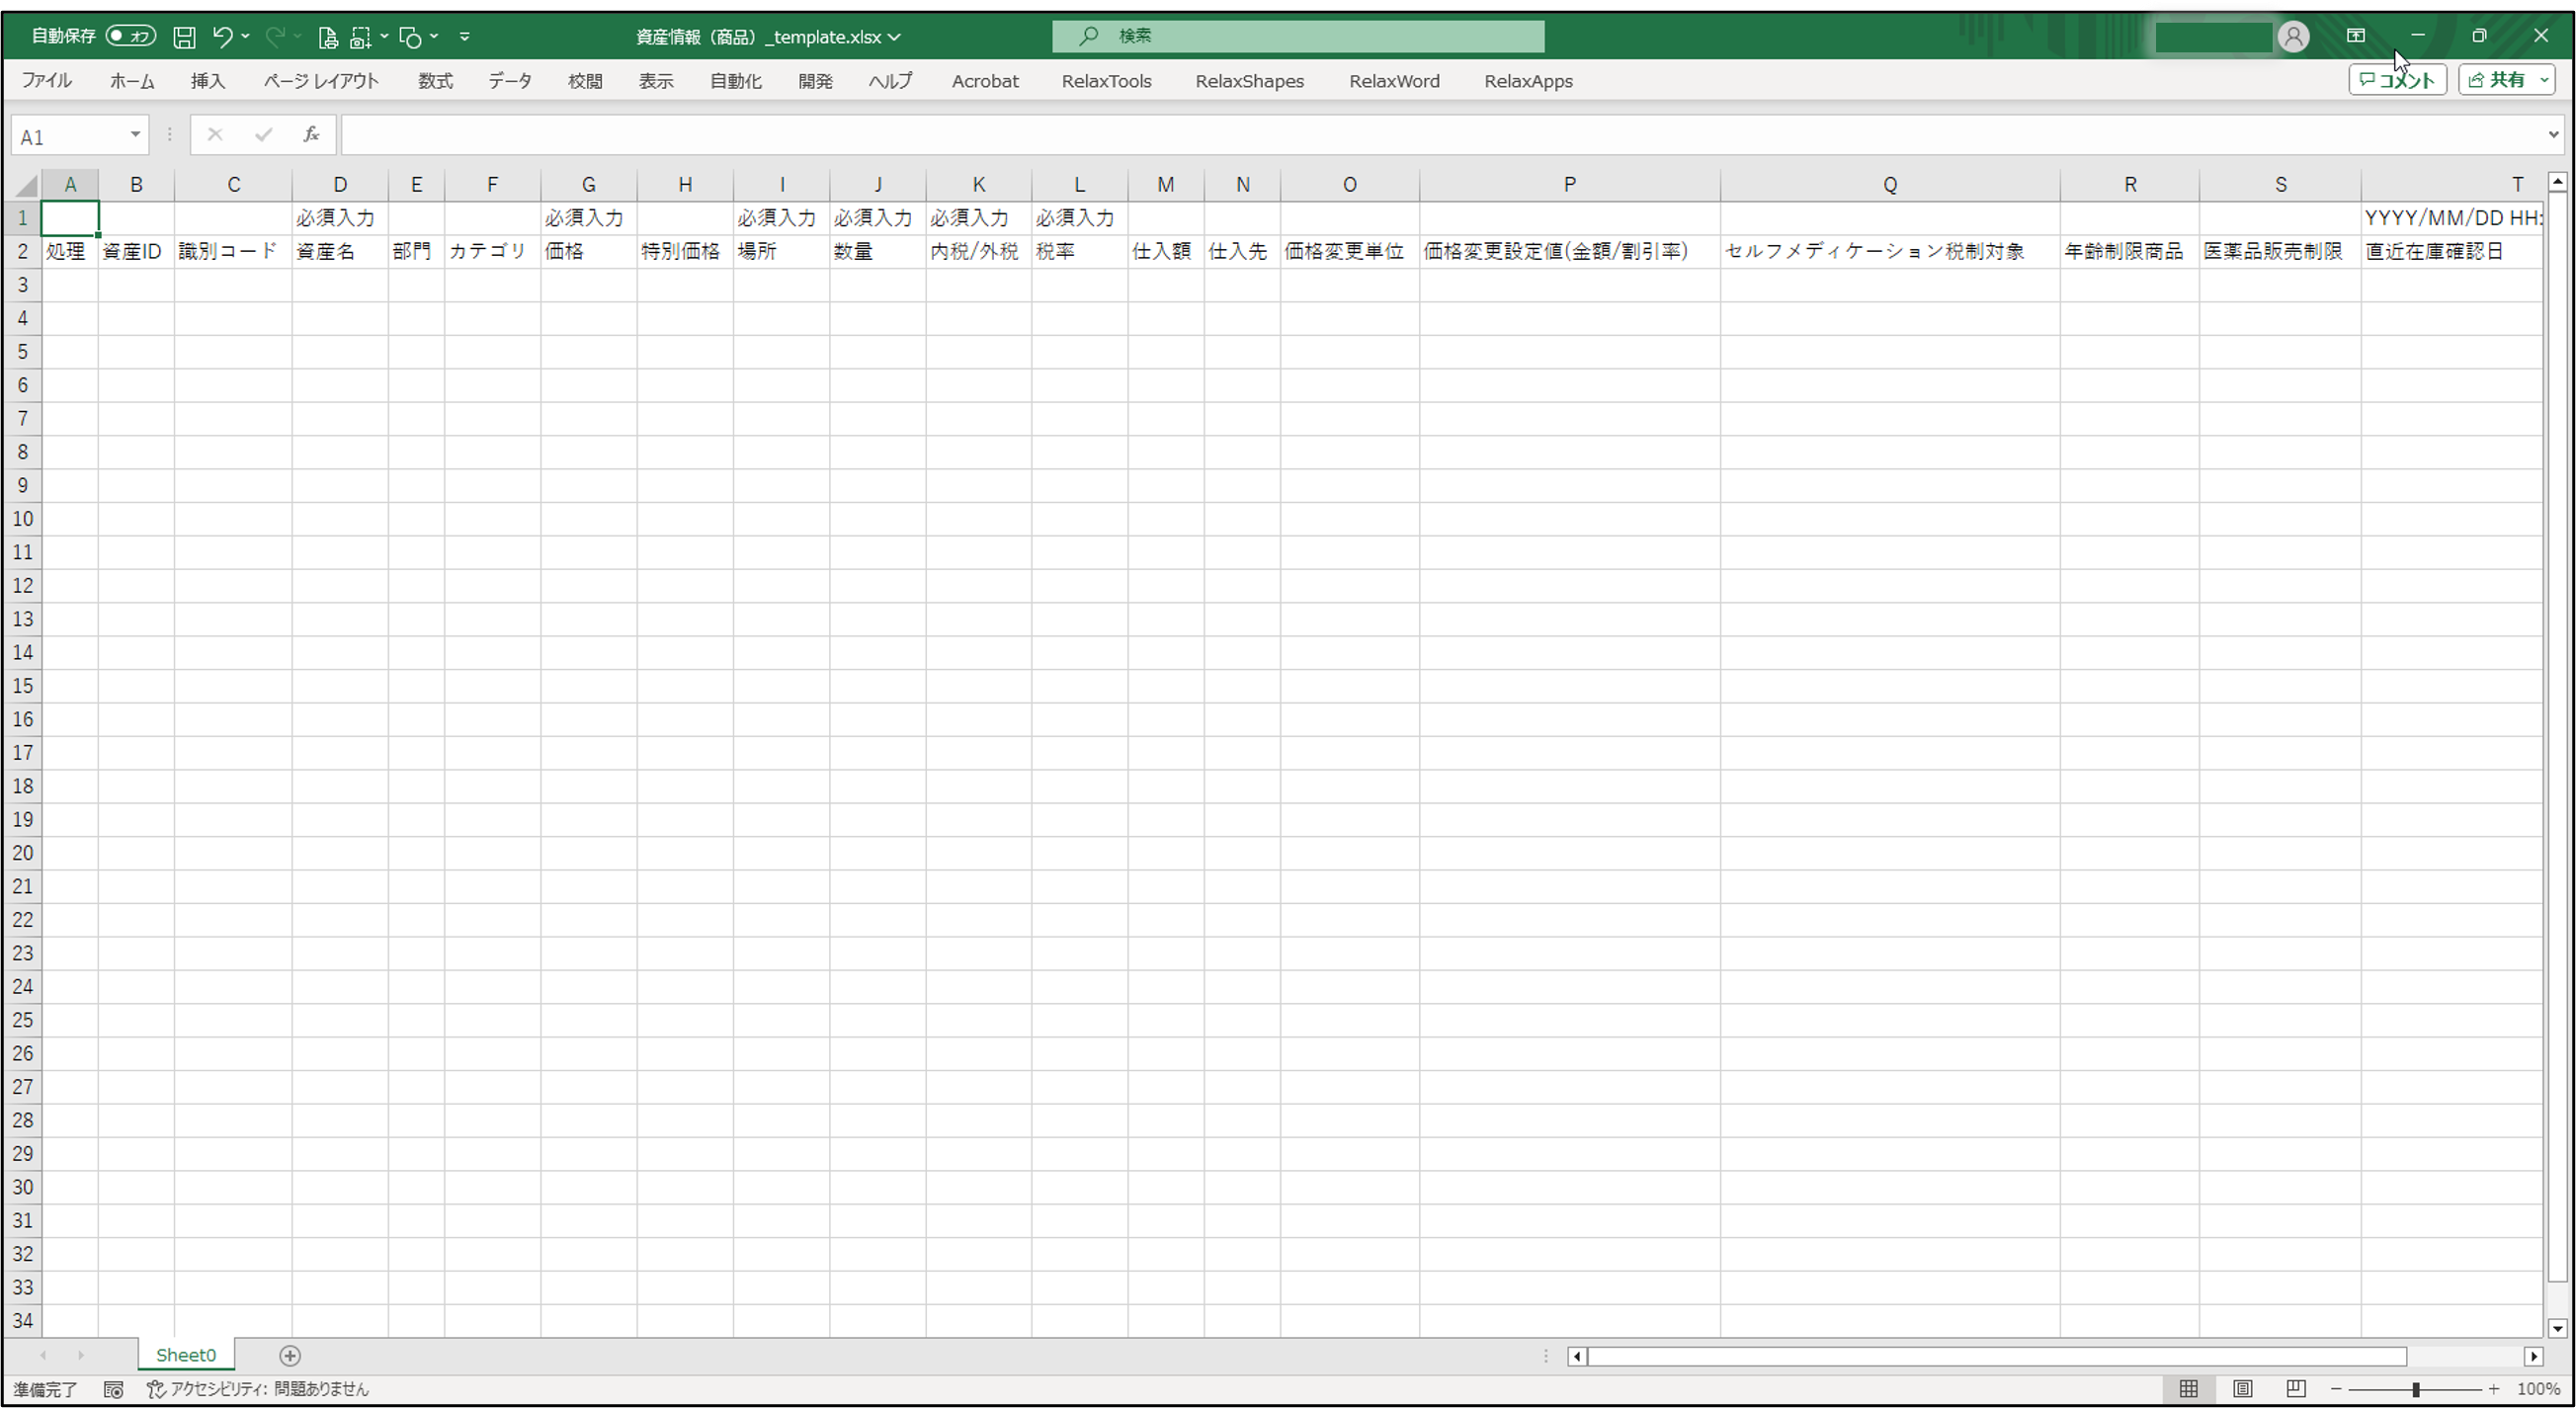Click the Save floppy disk icon

pyautogui.click(x=184, y=37)
